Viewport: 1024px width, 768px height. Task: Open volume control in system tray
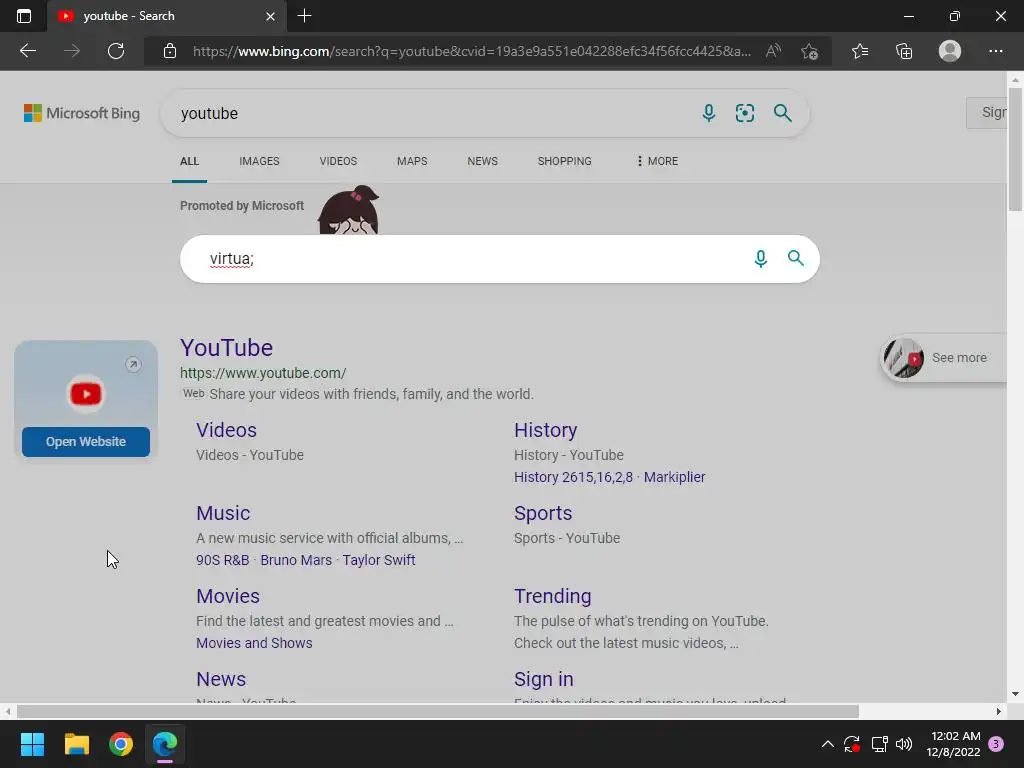click(904, 744)
